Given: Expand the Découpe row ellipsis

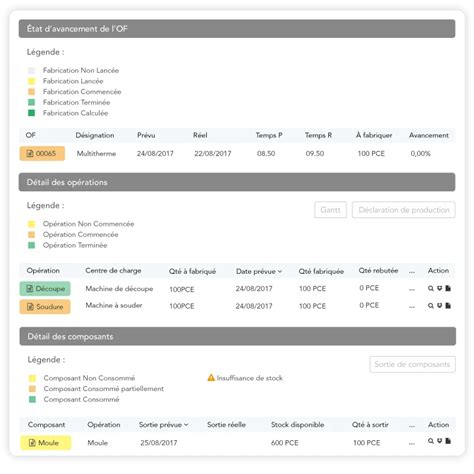Looking at the screenshot, I should 412,289.
